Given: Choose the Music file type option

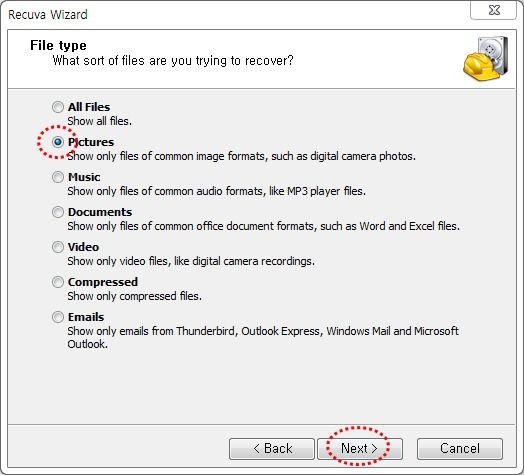Looking at the screenshot, I should pos(58,177).
